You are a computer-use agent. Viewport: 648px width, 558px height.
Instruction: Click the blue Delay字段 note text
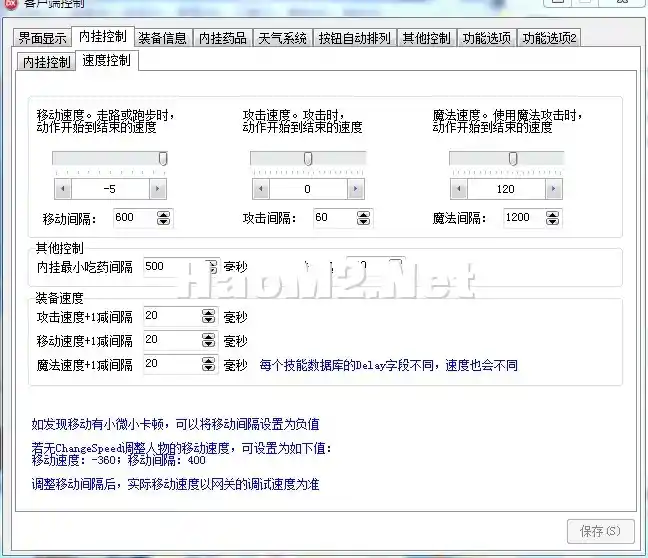pos(388,365)
